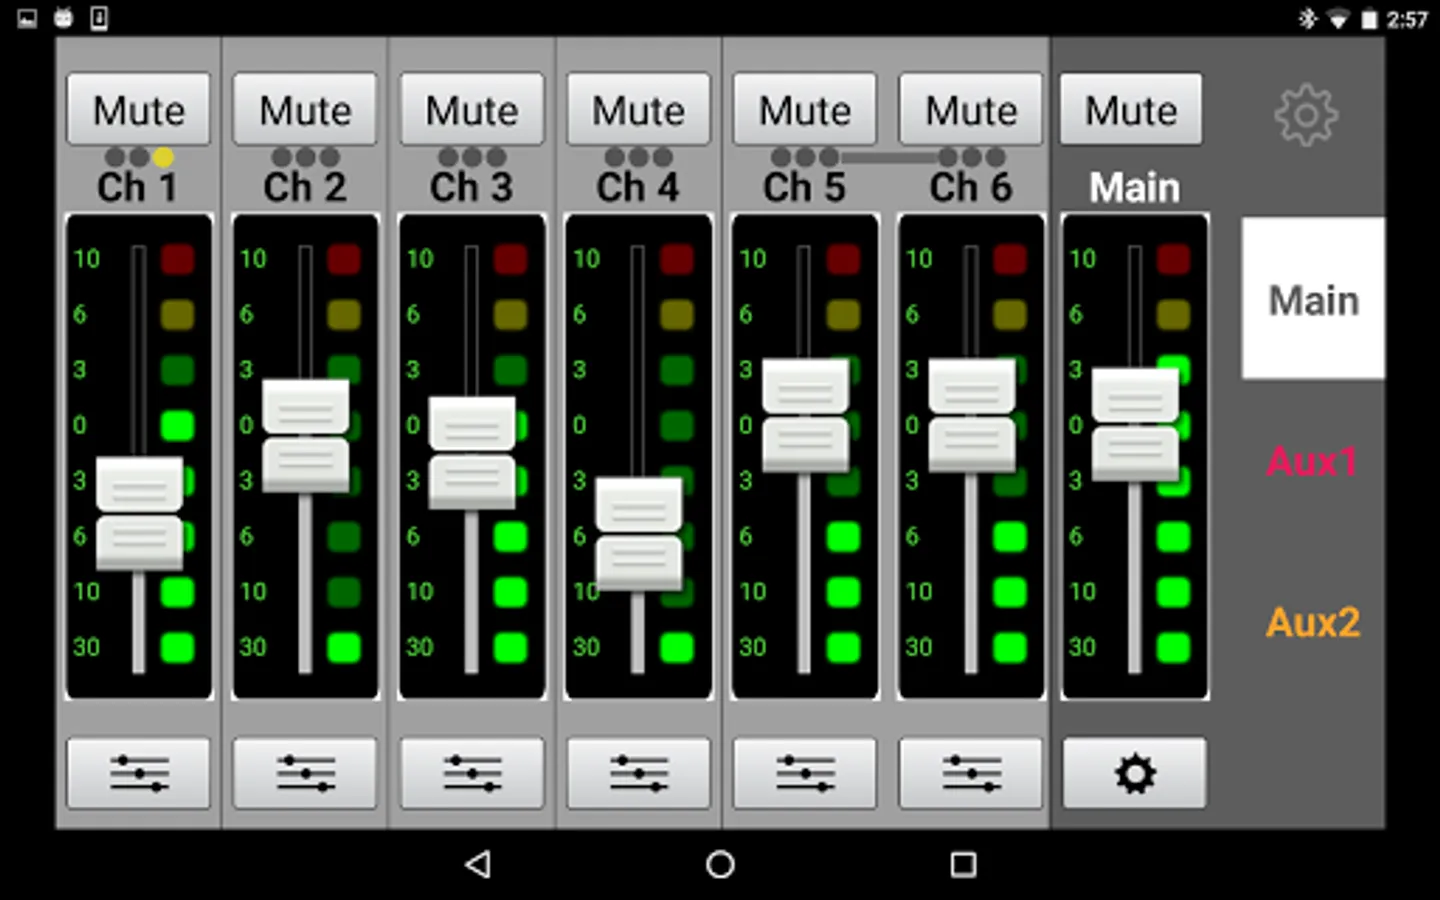Mute channel Ch 3

pos(472,109)
